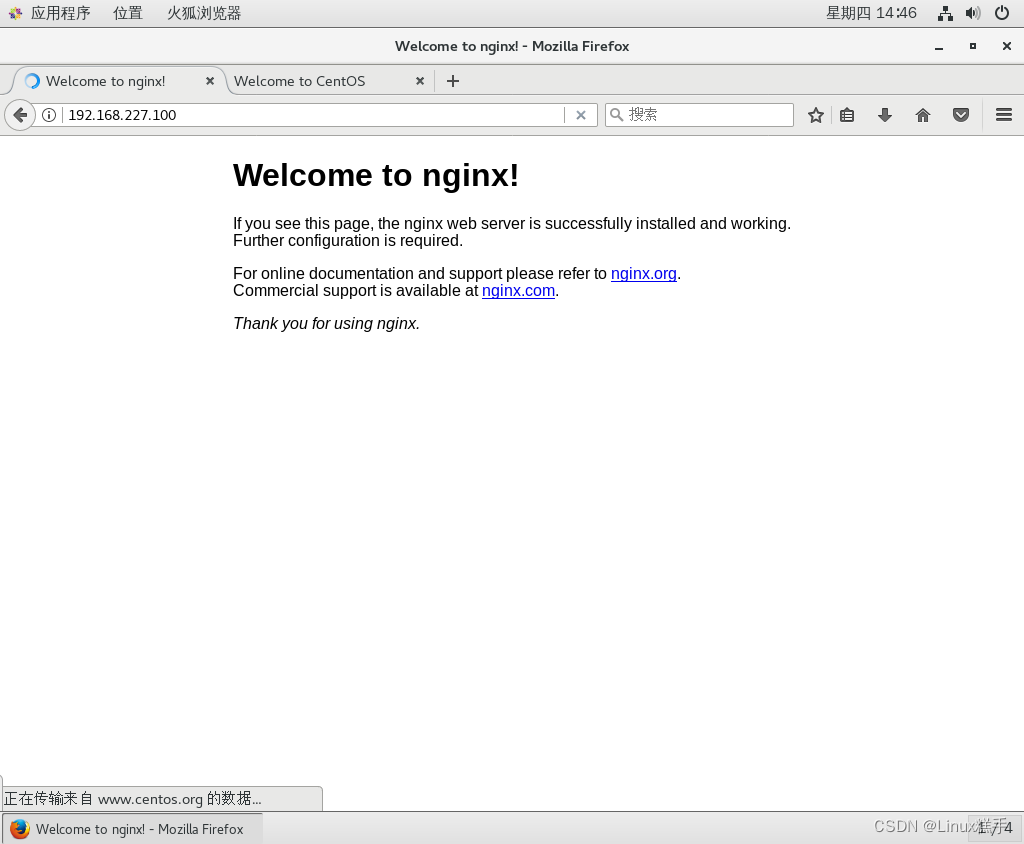
Task: Show the downloads arrow icon
Action: pyautogui.click(x=884, y=114)
